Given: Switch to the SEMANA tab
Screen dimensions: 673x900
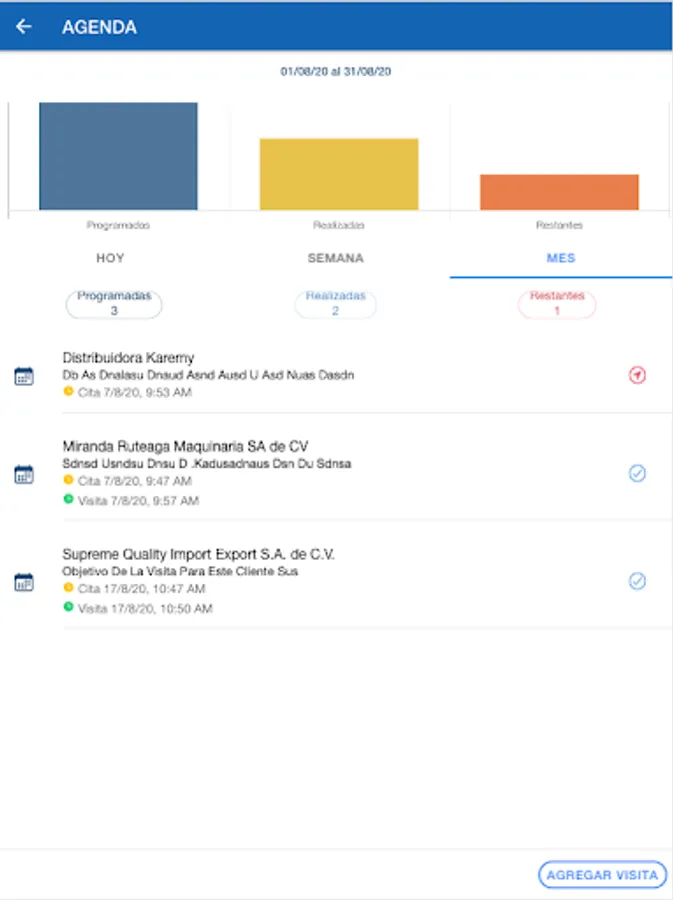Looking at the screenshot, I should pyautogui.click(x=336, y=258).
